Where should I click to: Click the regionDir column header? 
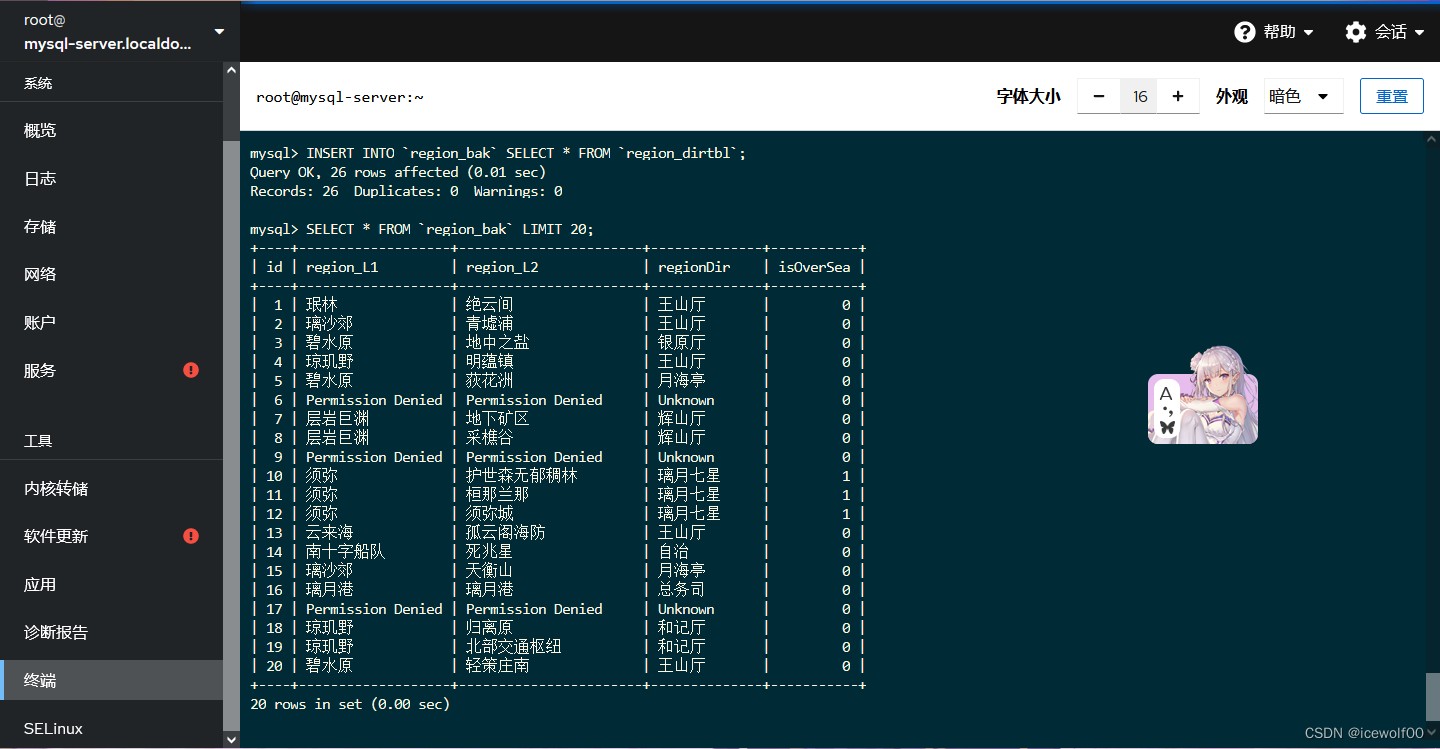694,267
